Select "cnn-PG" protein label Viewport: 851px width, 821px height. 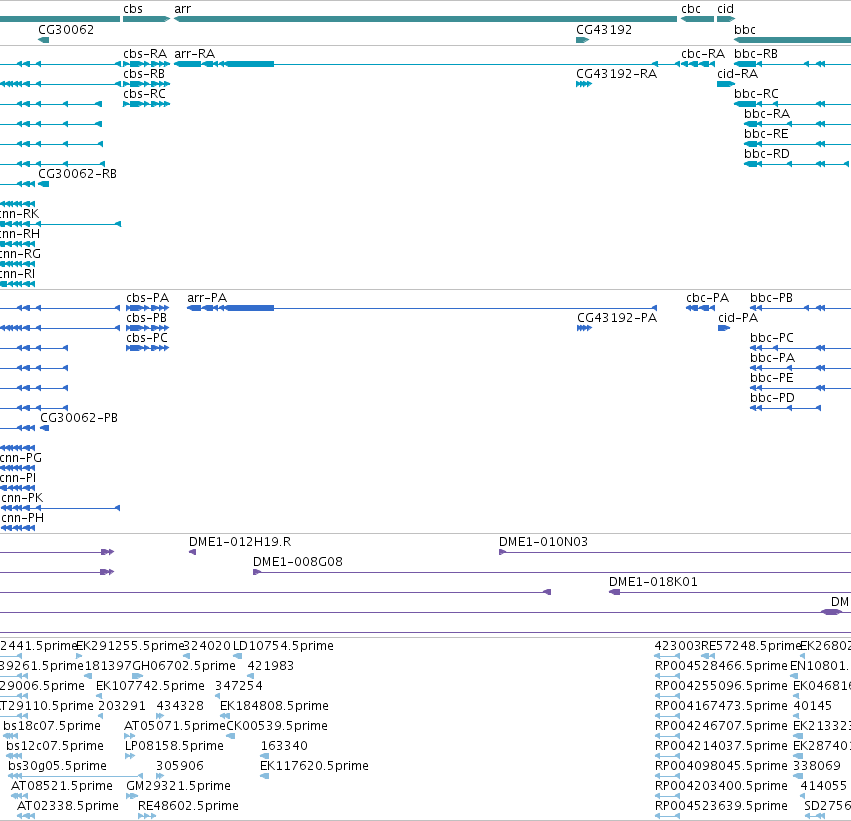[x=21, y=459]
